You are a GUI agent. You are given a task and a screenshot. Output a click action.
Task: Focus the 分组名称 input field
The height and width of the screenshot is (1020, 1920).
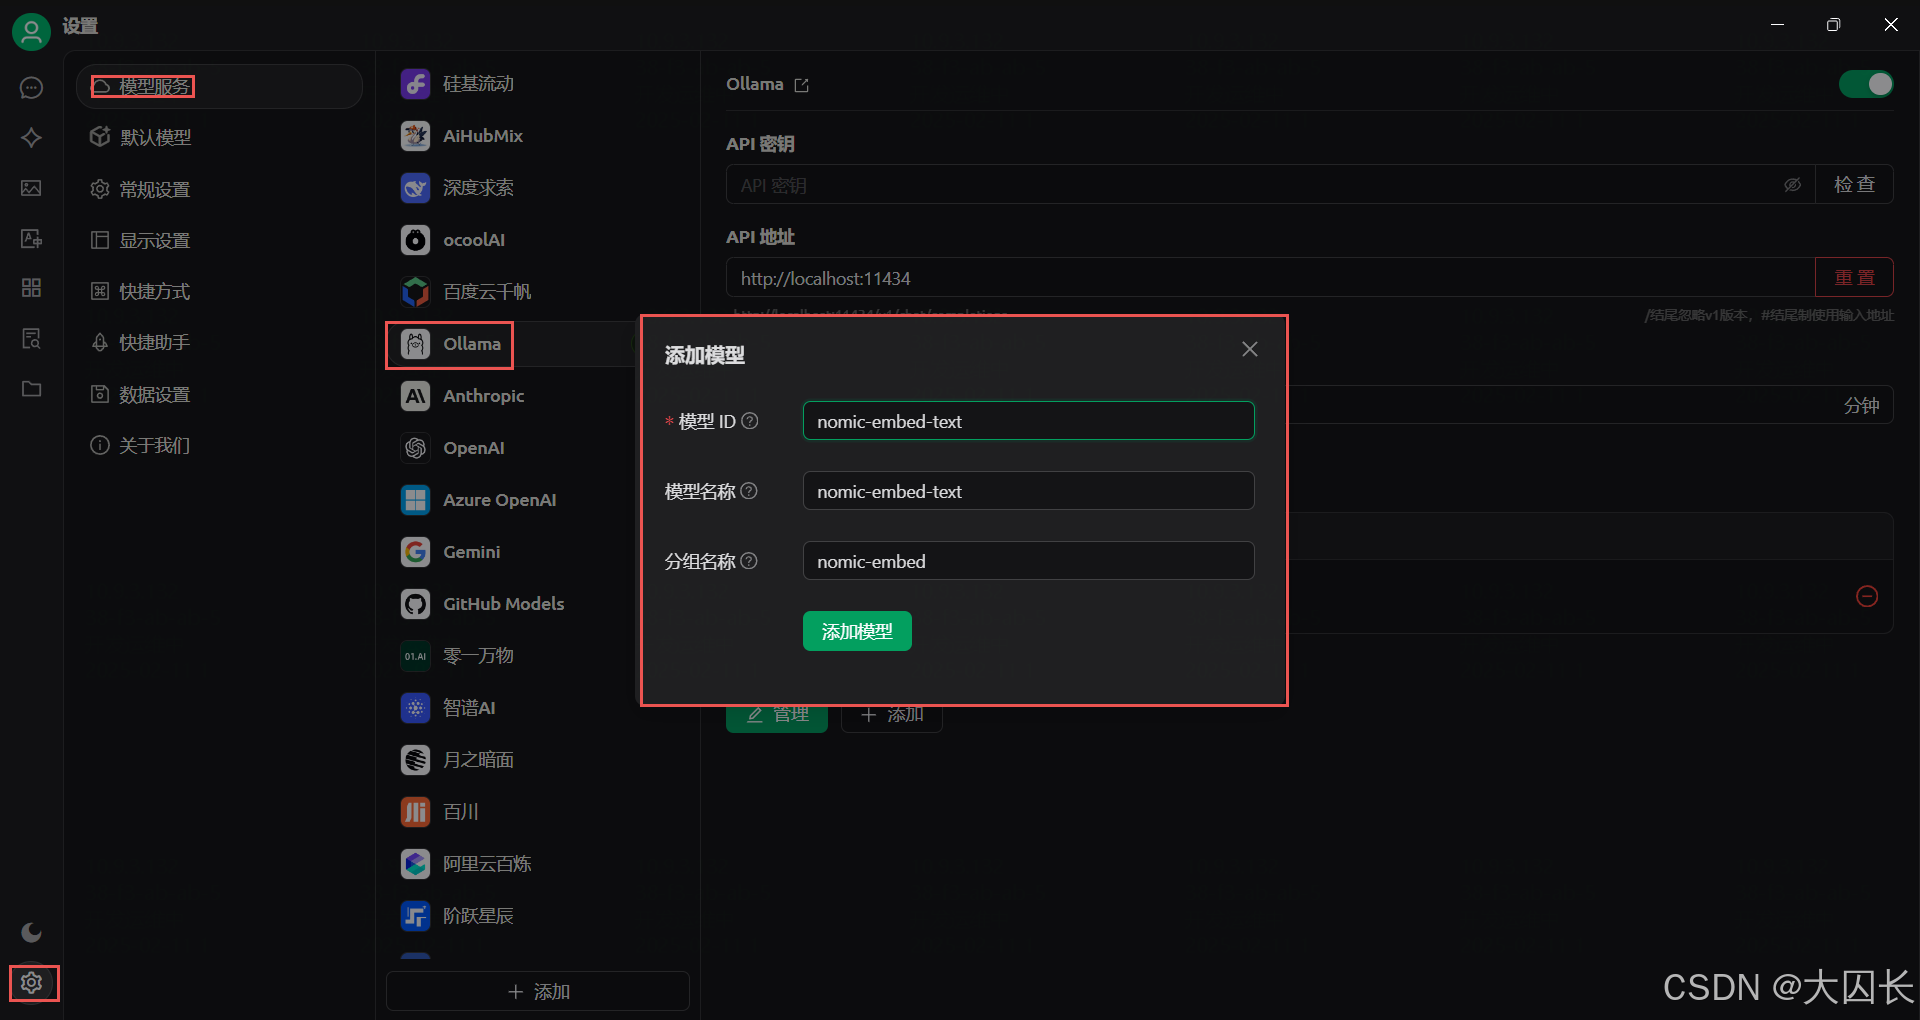[1028, 561]
